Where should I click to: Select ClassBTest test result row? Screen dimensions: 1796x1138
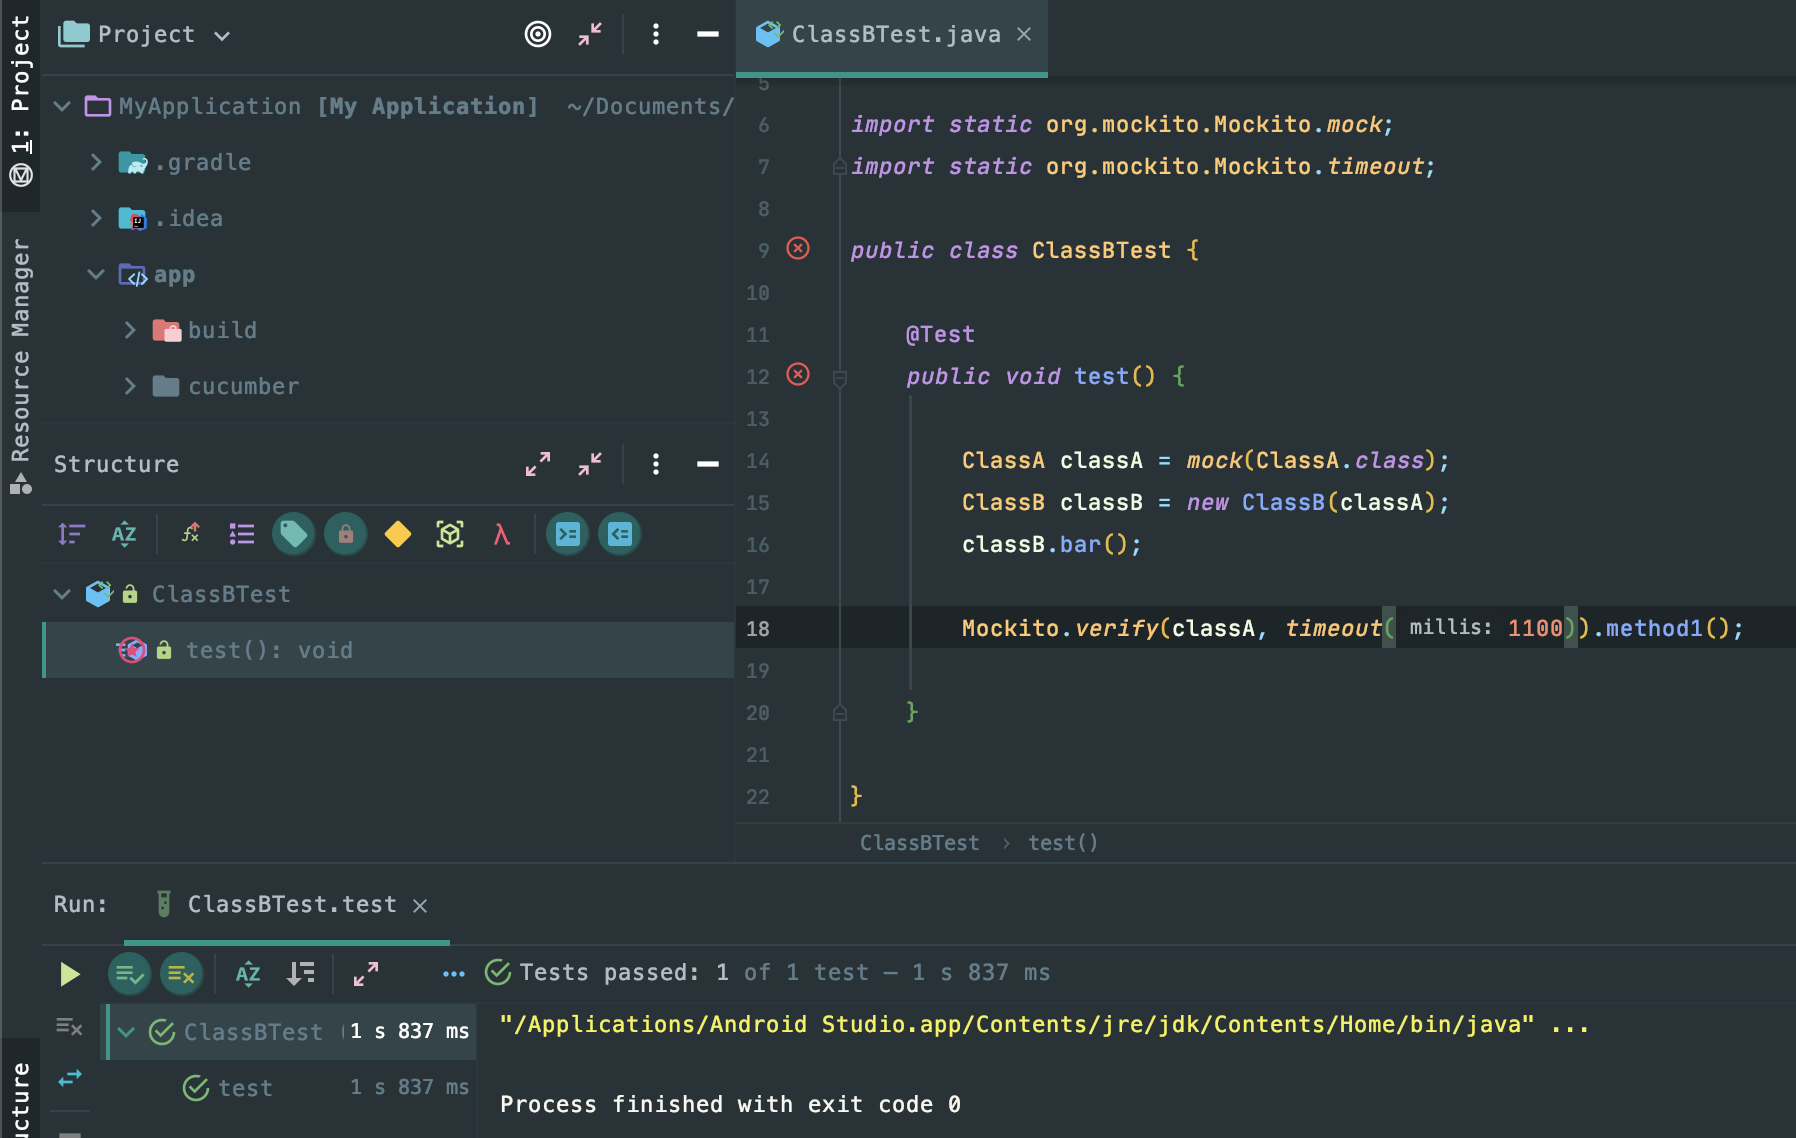[x=292, y=1032]
